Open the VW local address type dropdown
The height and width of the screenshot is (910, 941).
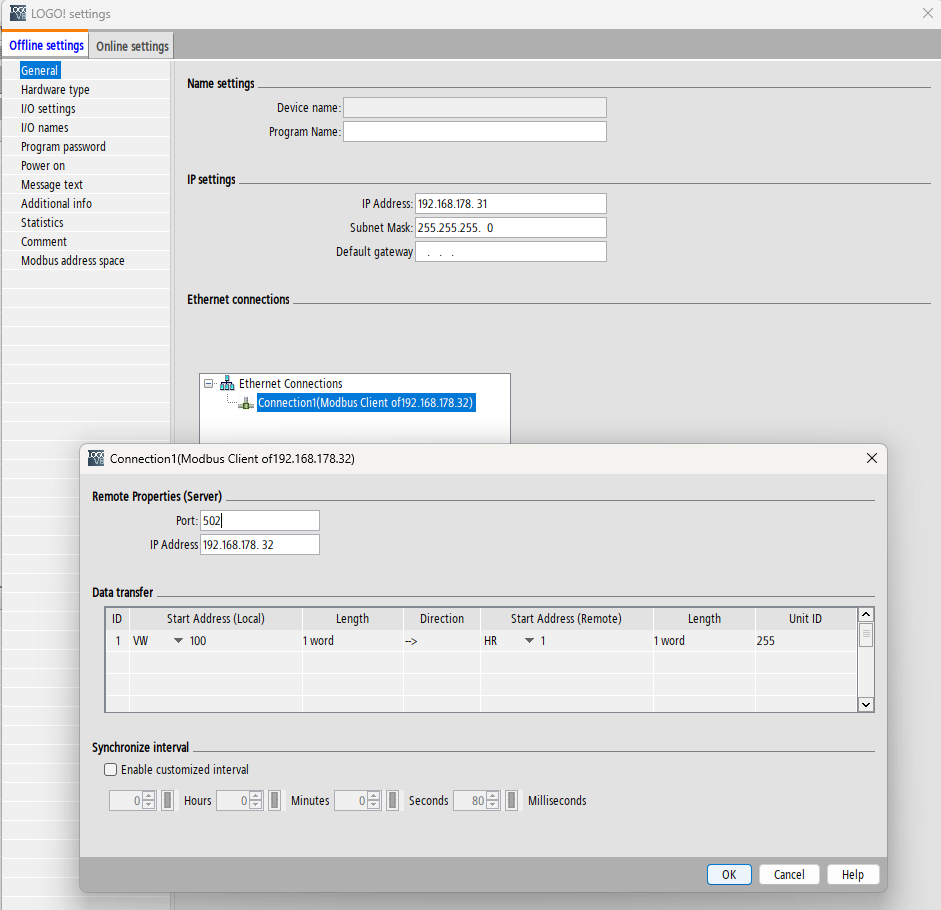179,641
